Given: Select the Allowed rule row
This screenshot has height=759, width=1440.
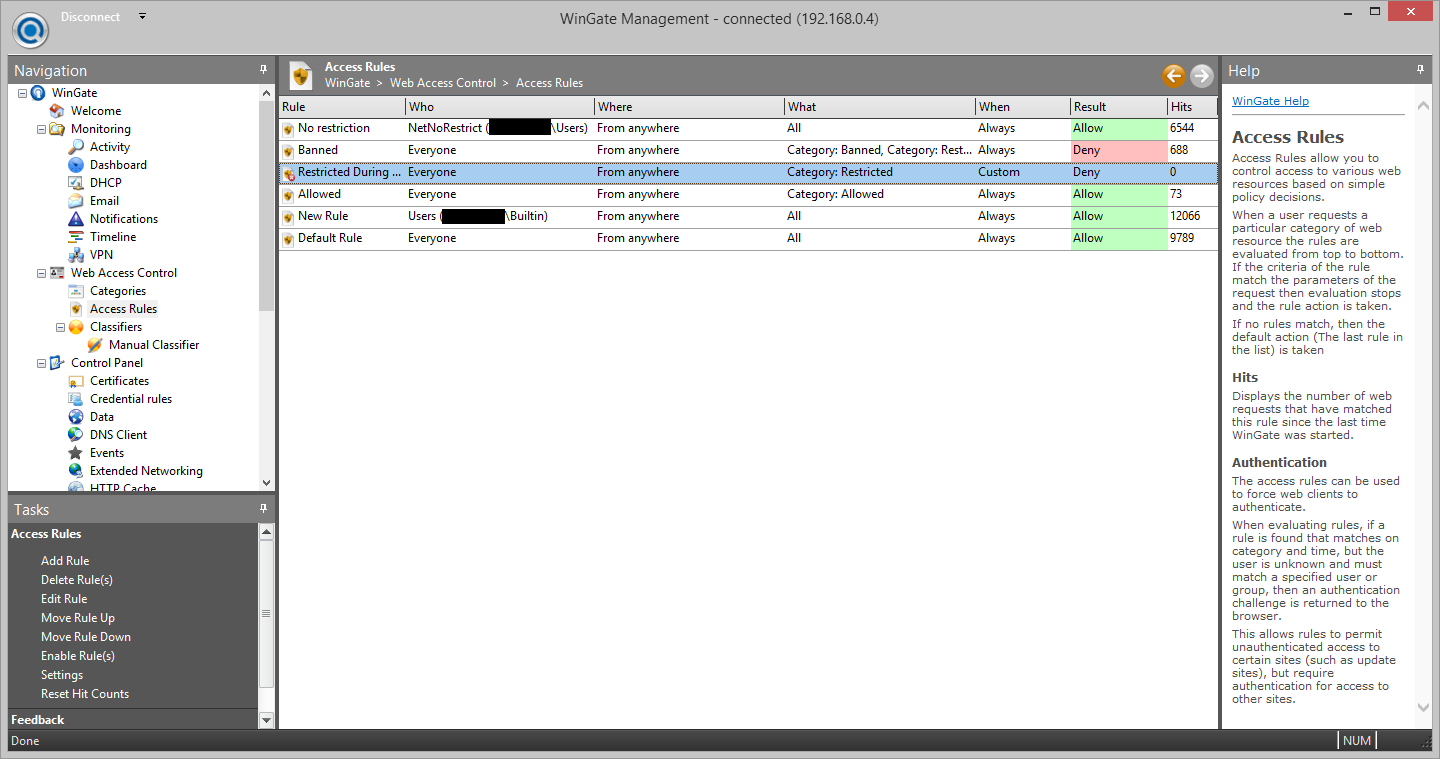Looking at the screenshot, I should [749, 195].
